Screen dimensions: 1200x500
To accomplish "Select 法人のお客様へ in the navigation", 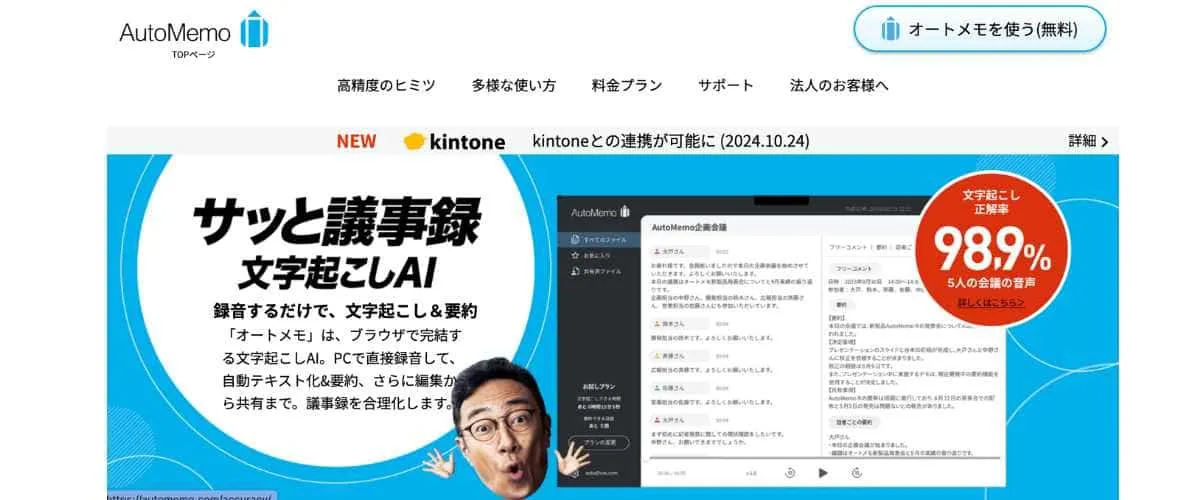I will click(839, 85).
